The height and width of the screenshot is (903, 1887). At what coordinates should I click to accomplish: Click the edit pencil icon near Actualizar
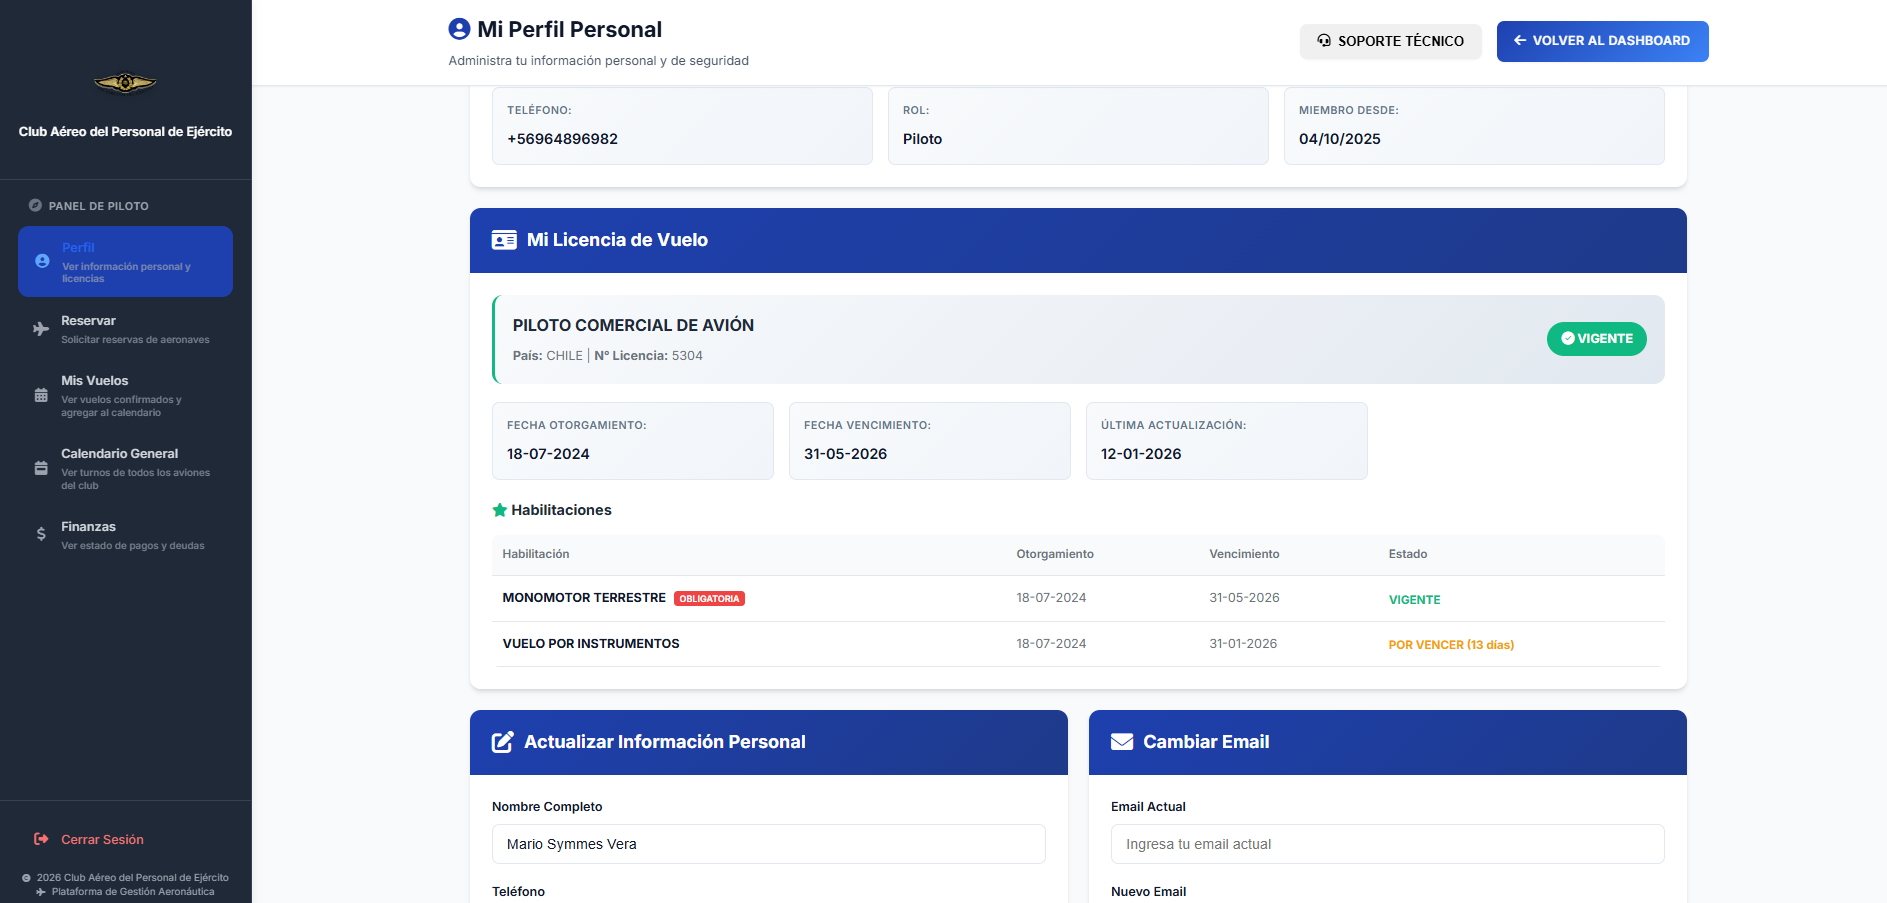tap(503, 742)
